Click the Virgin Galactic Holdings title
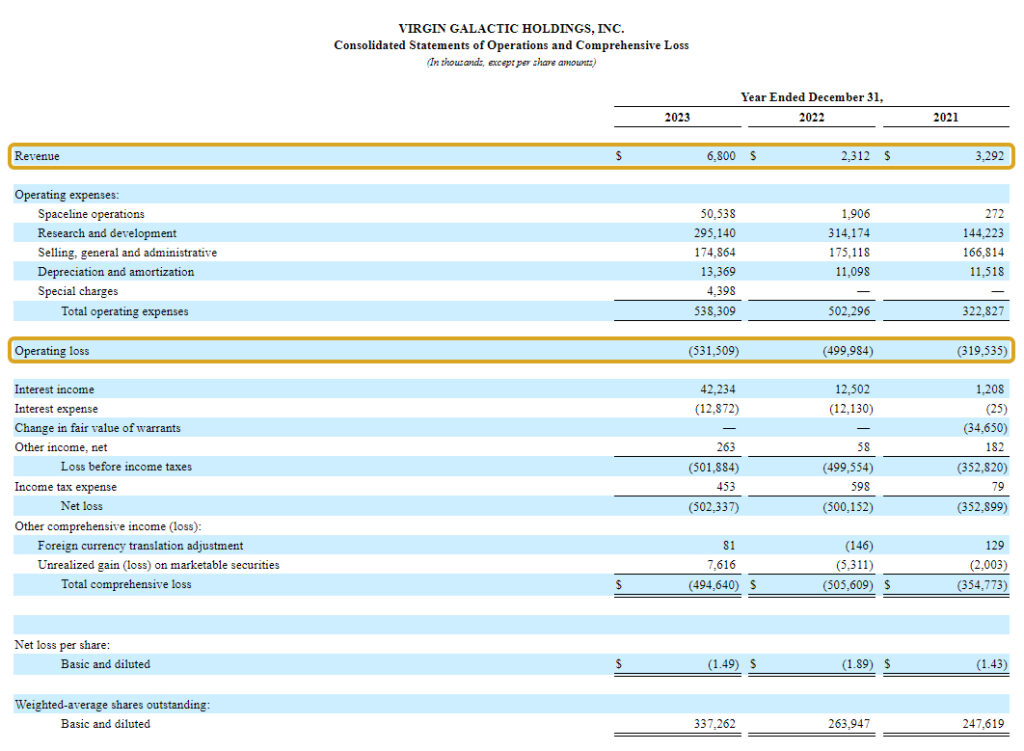 click(x=512, y=28)
